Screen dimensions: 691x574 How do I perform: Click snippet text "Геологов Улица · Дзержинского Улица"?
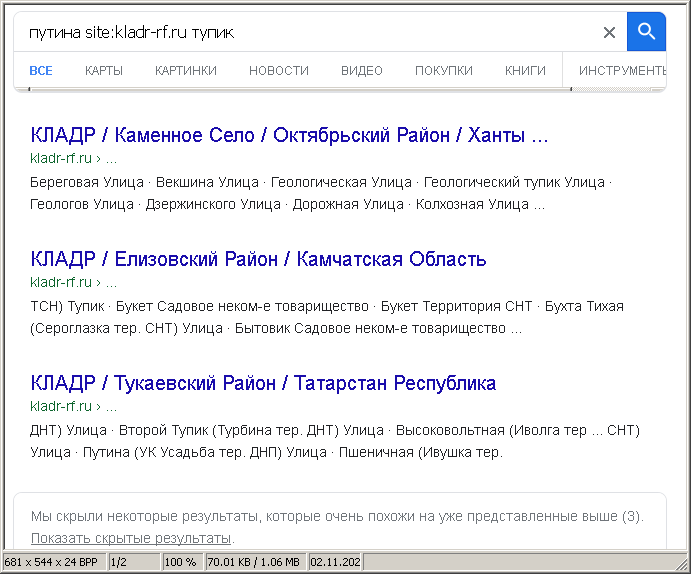click(155, 204)
